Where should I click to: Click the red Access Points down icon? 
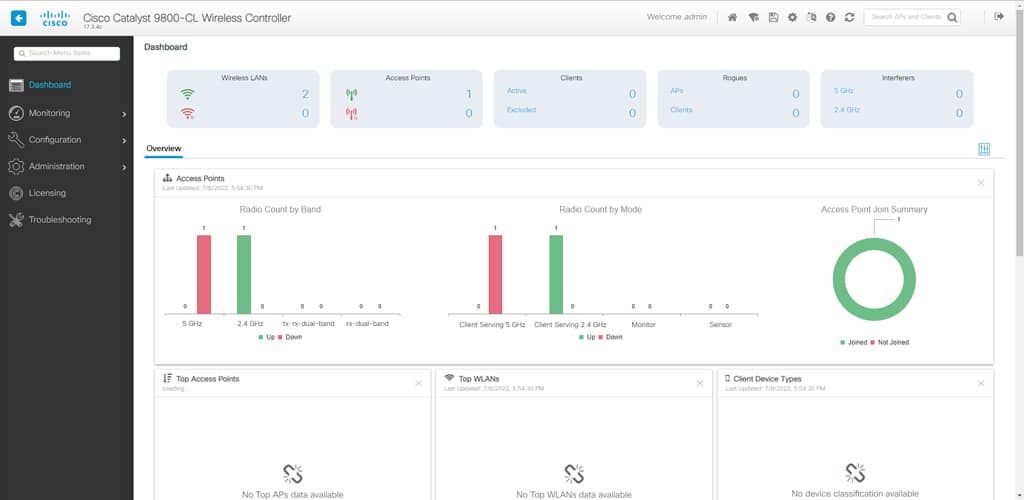(351, 114)
